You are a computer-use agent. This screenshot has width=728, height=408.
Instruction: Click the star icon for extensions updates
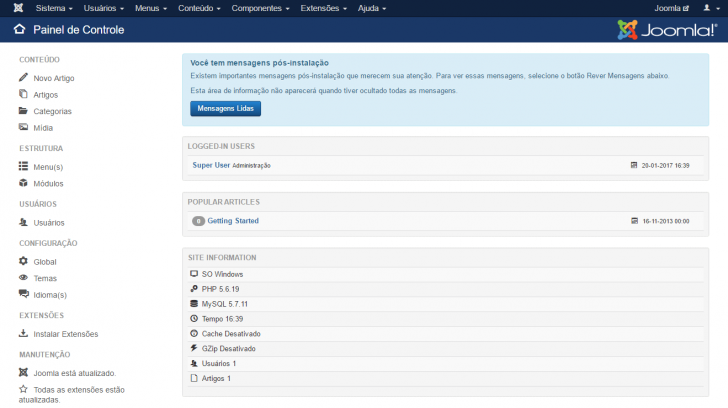(x=23, y=389)
